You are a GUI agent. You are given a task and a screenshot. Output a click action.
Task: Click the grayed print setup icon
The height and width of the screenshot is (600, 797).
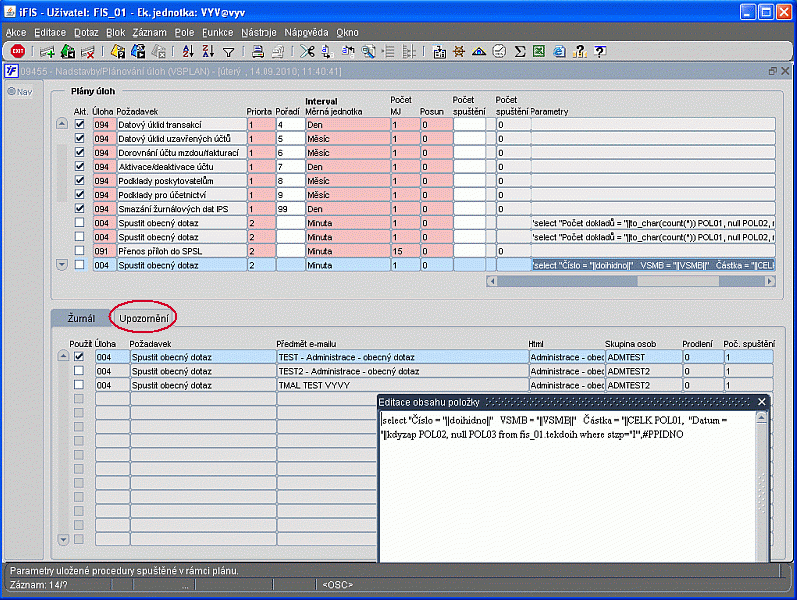[x=278, y=51]
